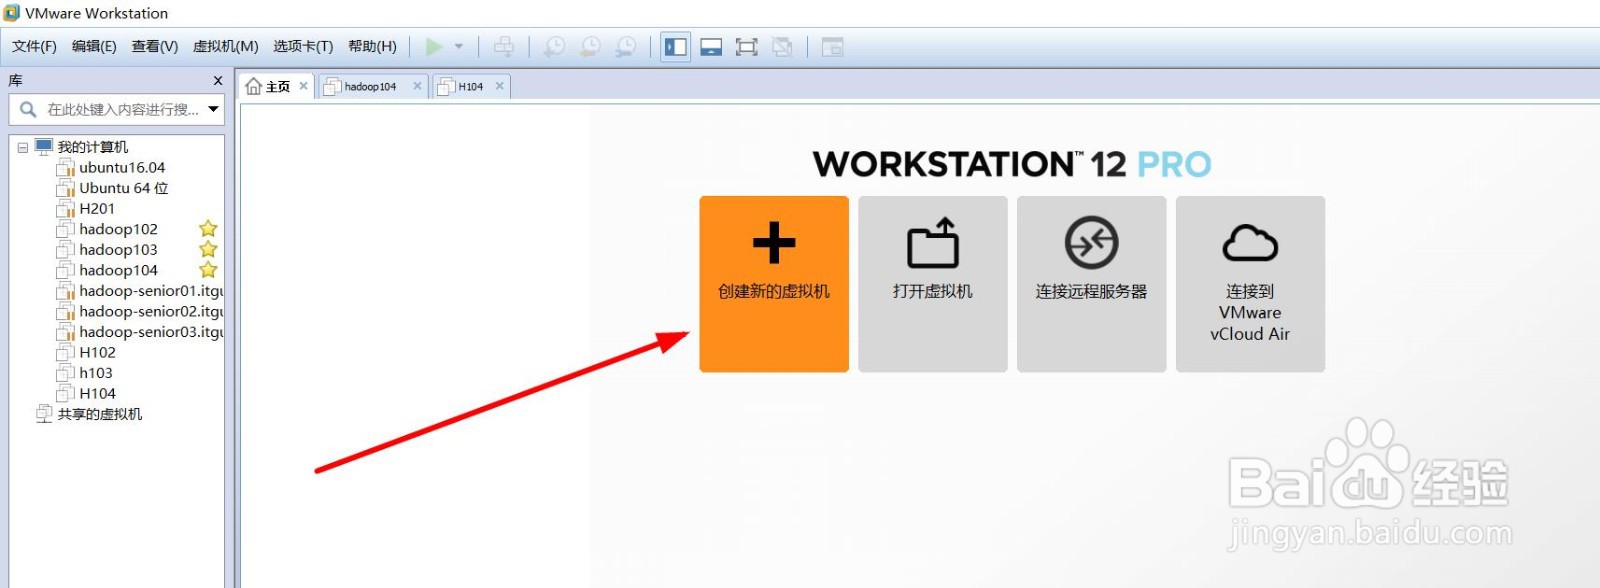The width and height of the screenshot is (1600, 588).
Task: Close the H104 tab
Action: 500,86
